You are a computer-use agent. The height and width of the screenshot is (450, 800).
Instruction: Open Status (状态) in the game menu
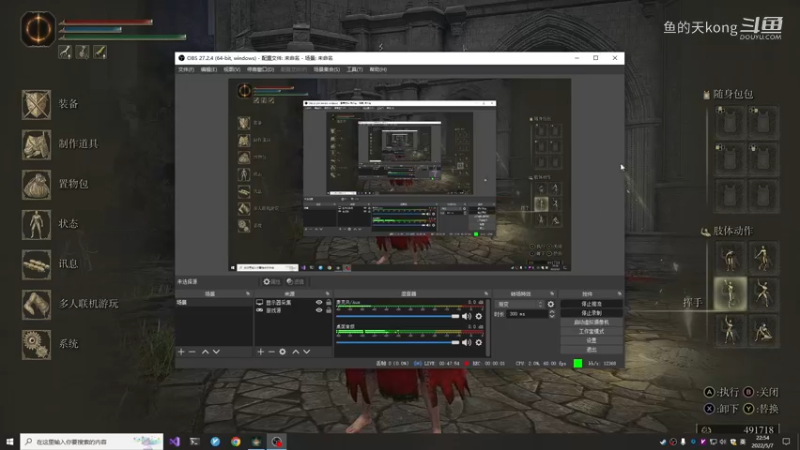51,224
